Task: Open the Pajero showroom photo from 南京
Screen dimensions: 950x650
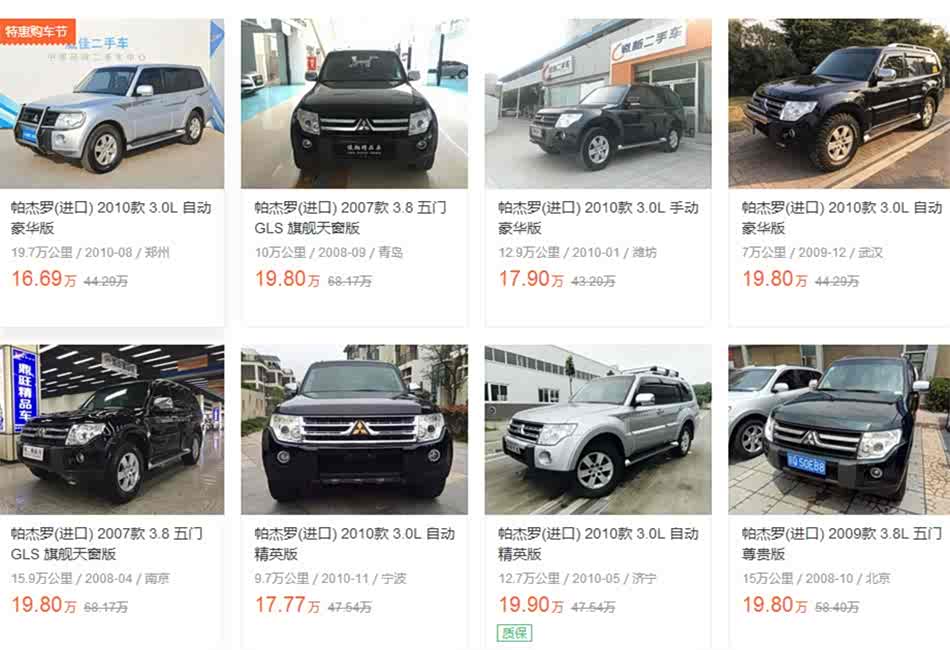Action: click(x=112, y=429)
